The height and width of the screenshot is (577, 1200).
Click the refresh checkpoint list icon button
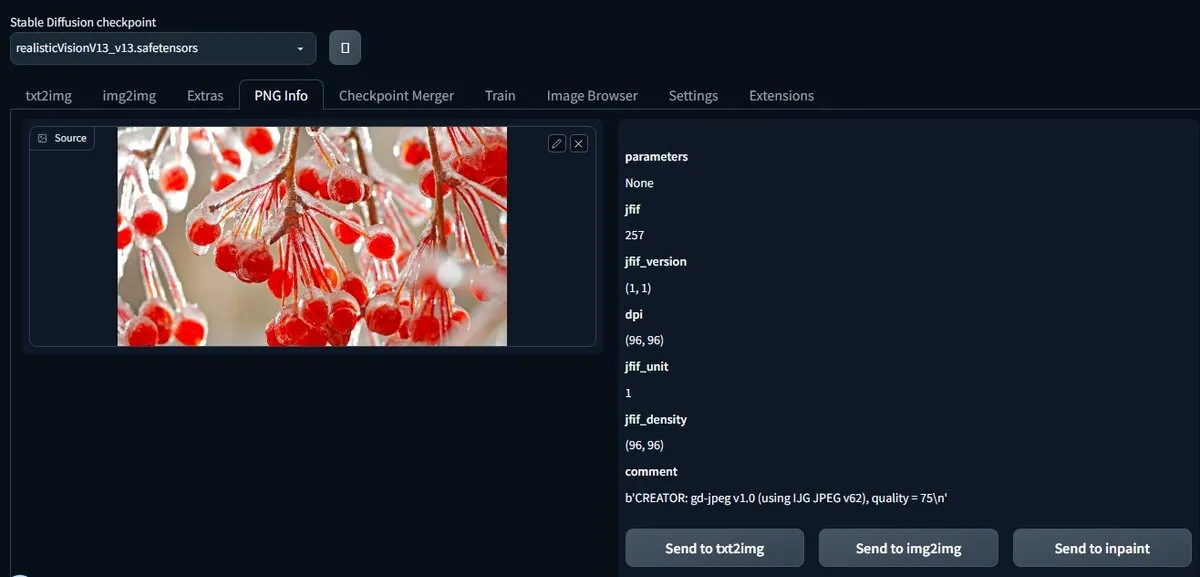[345, 48]
